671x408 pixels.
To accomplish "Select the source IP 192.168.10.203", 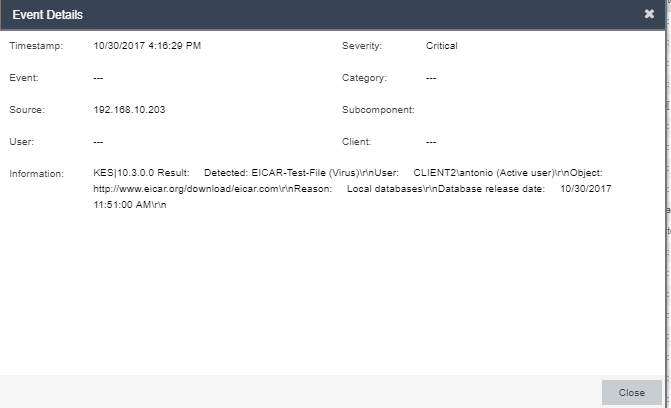I will pos(129,109).
